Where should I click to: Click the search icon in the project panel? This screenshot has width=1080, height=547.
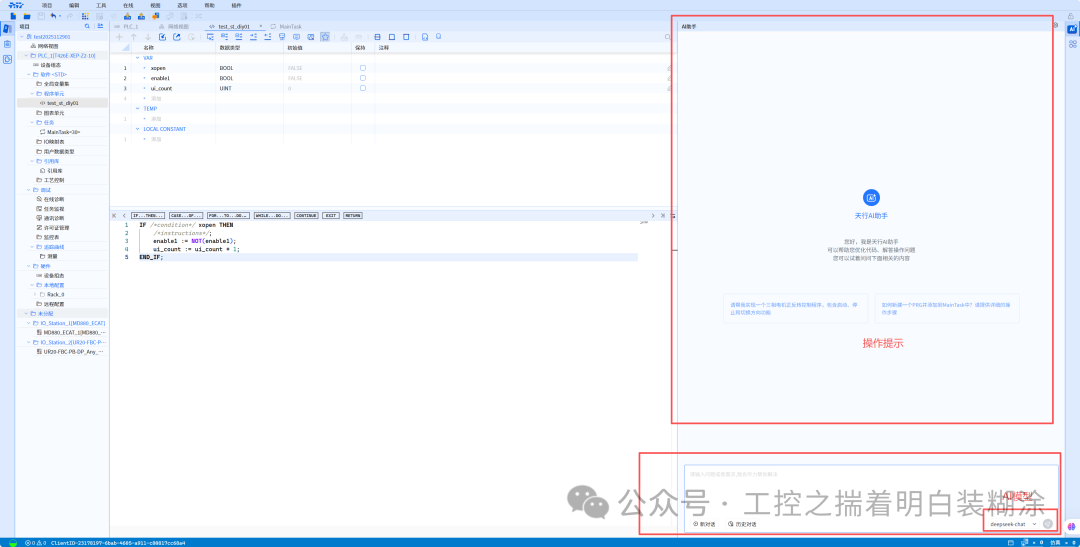[87, 26]
